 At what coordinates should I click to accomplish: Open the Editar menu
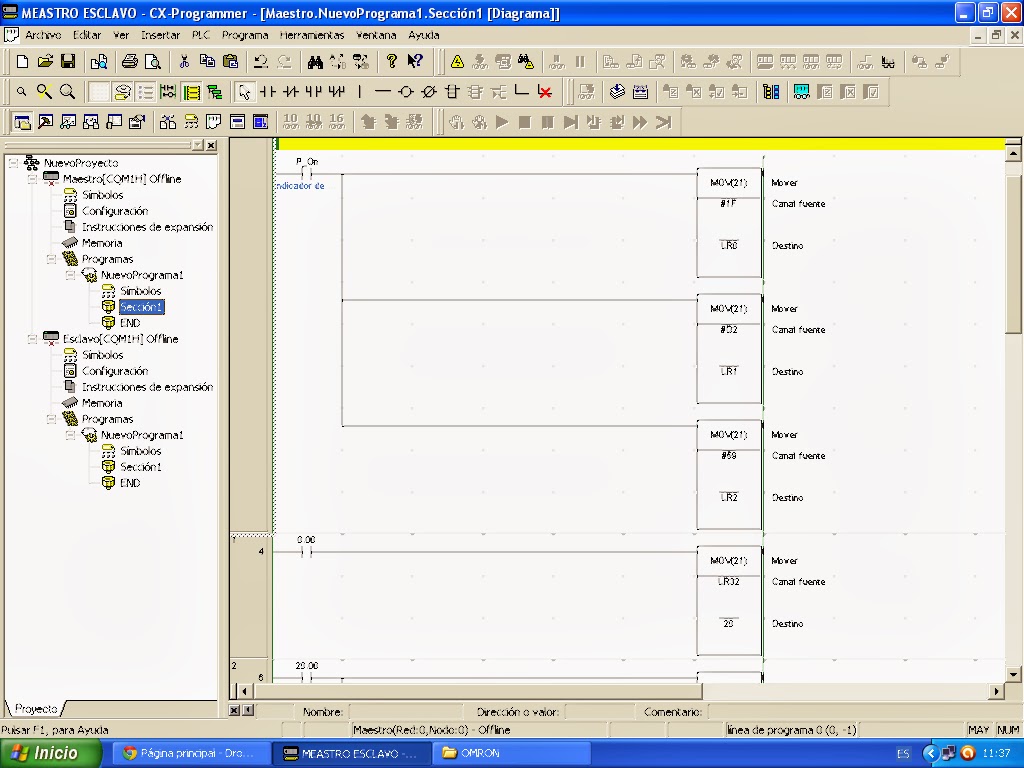pos(87,35)
